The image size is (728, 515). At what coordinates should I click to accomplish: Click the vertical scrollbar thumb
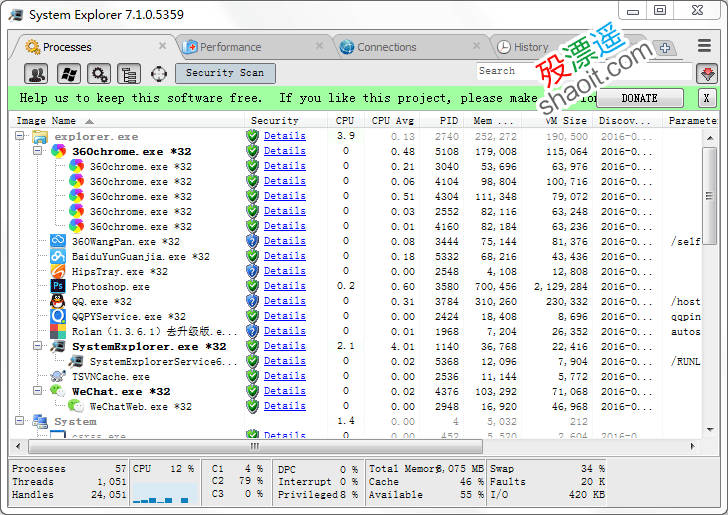[709, 196]
